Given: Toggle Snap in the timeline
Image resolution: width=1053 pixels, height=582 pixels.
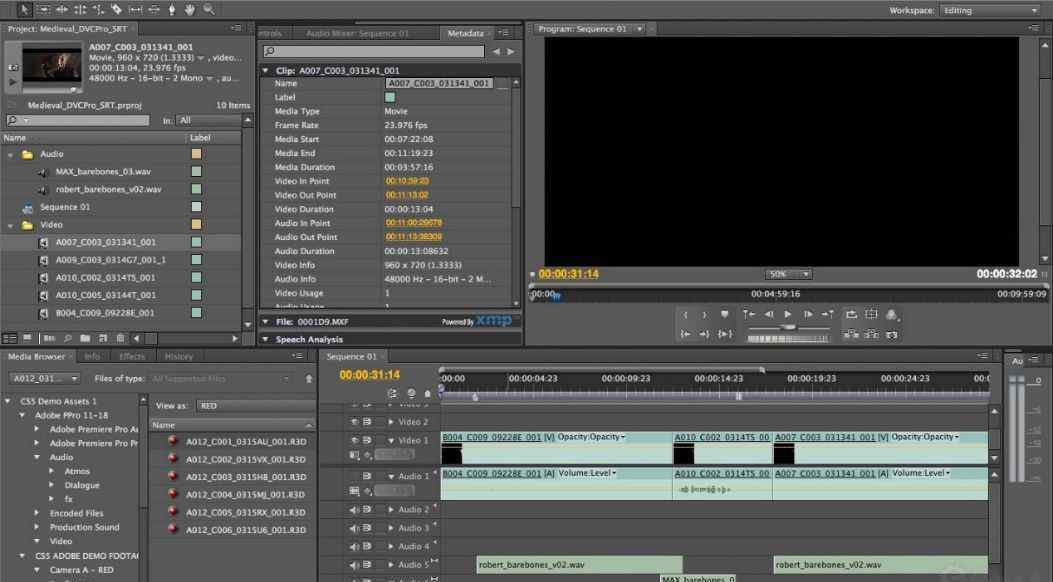Looking at the screenshot, I should point(392,394).
